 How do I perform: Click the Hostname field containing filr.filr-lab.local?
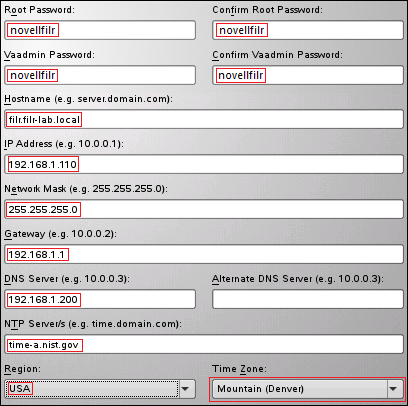[x=204, y=119]
